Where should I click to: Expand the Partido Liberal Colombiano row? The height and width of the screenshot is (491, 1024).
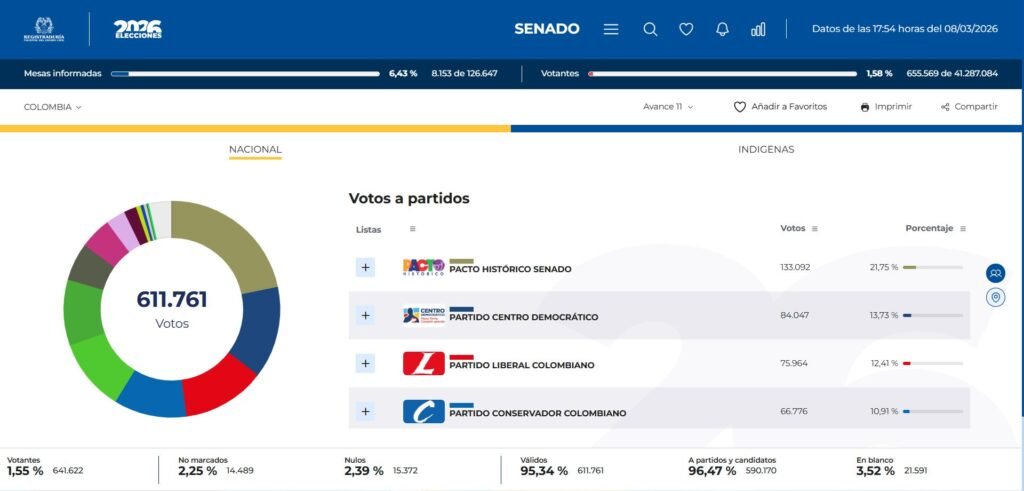point(365,363)
